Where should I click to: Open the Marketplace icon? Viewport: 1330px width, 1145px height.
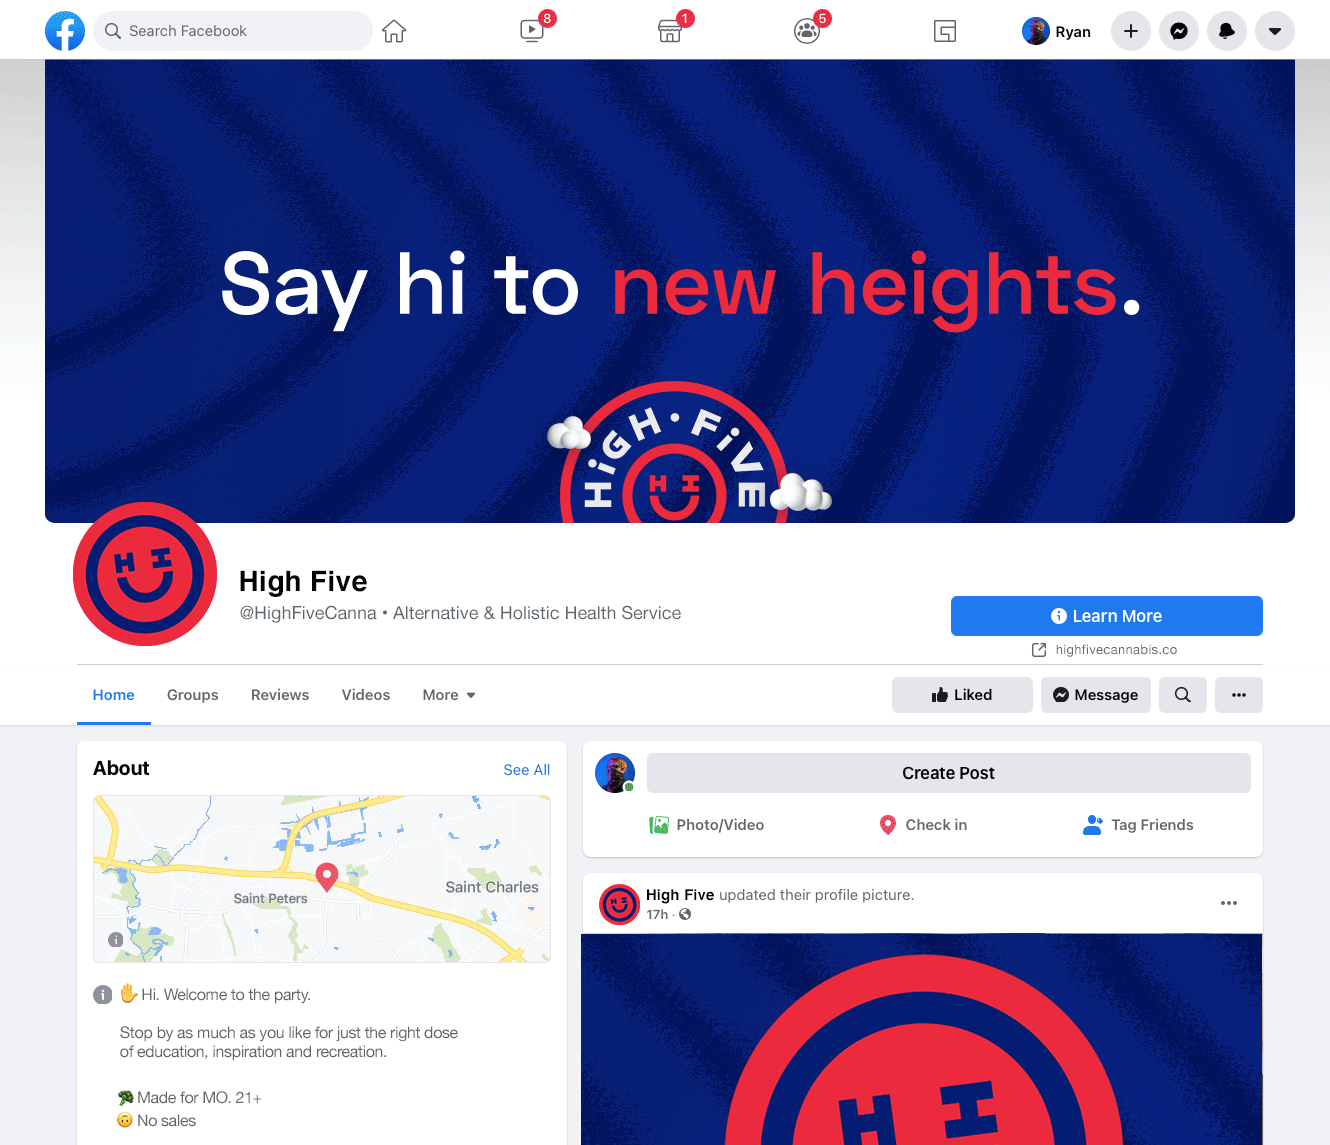pyautogui.click(x=670, y=31)
